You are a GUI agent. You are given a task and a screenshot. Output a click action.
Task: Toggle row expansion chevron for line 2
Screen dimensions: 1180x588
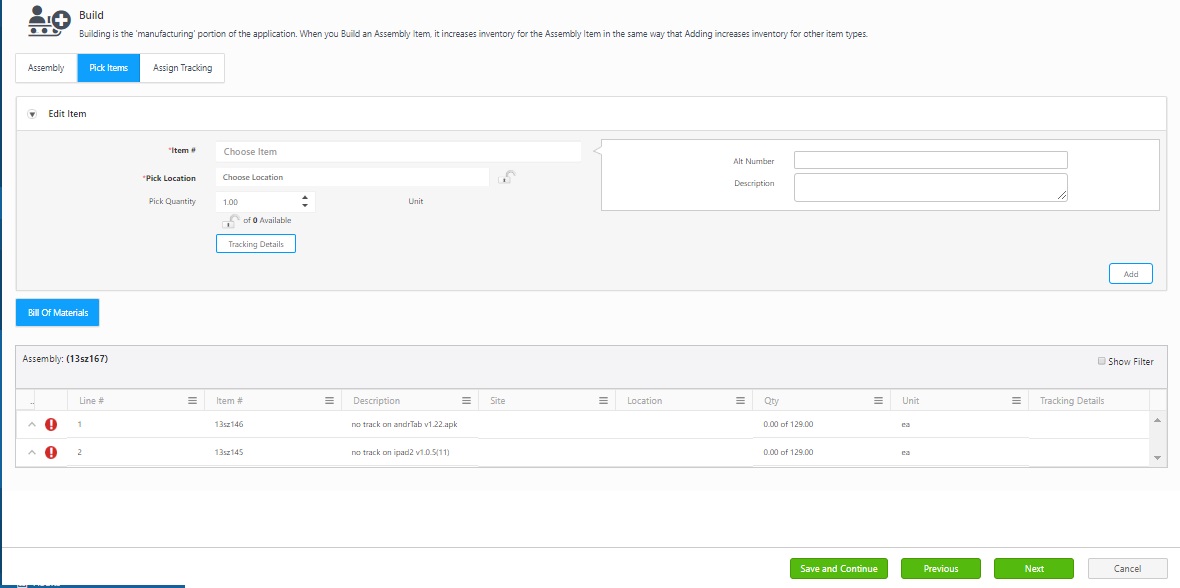(x=31, y=452)
